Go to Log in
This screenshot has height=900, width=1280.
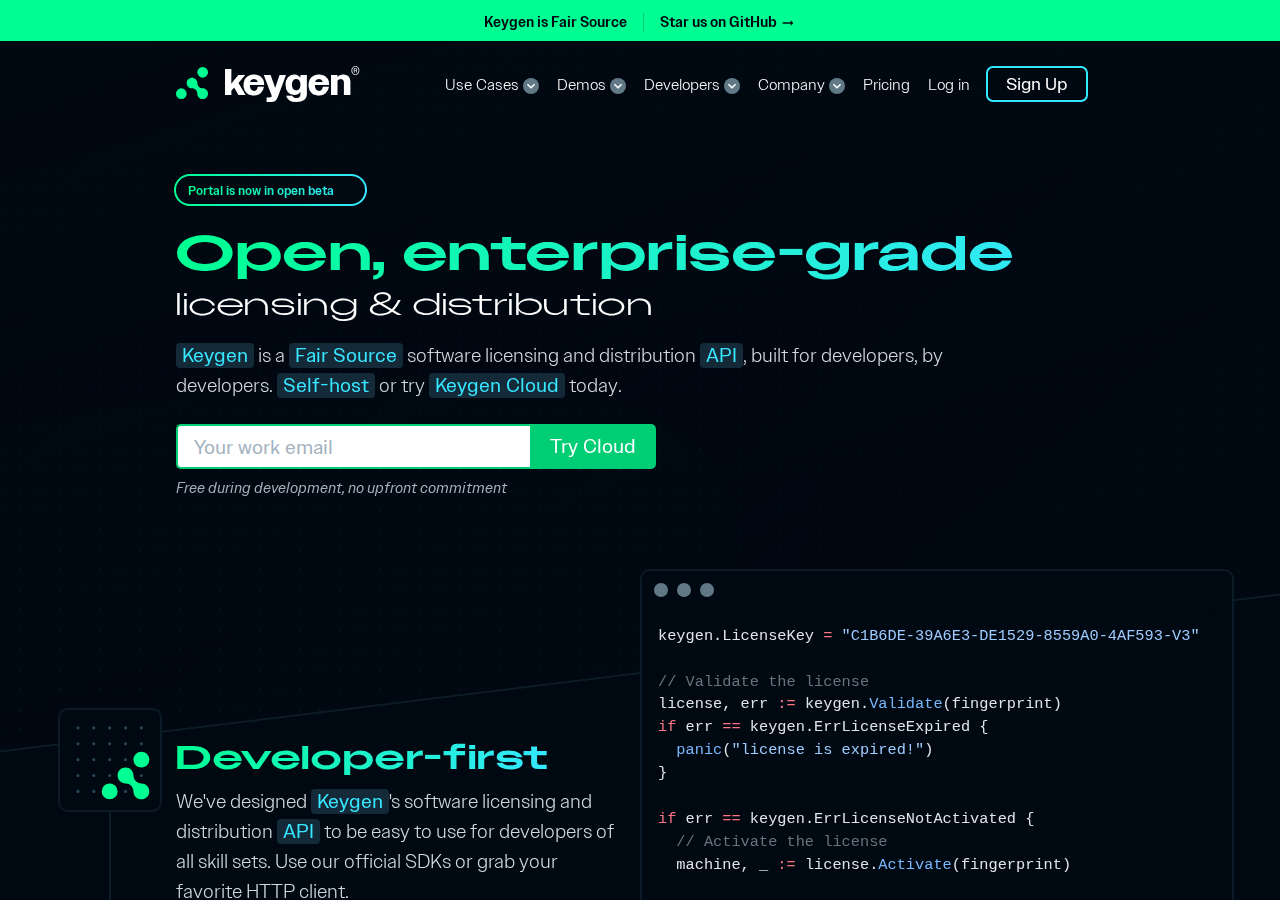click(949, 85)
